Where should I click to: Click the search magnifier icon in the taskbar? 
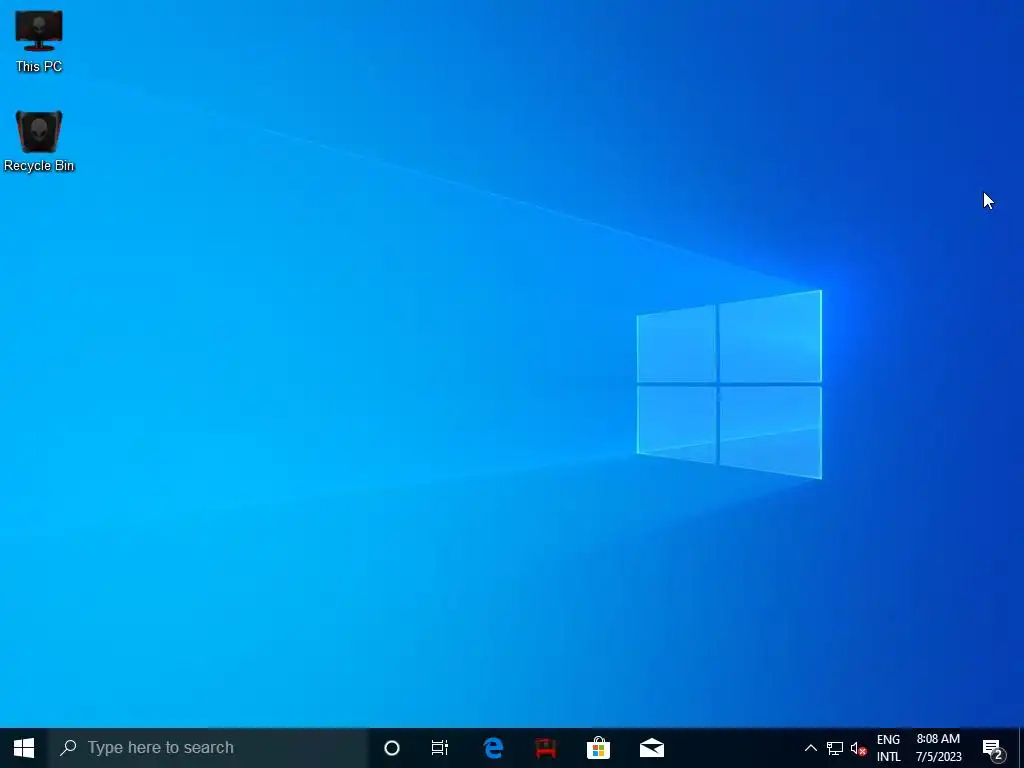68,748
